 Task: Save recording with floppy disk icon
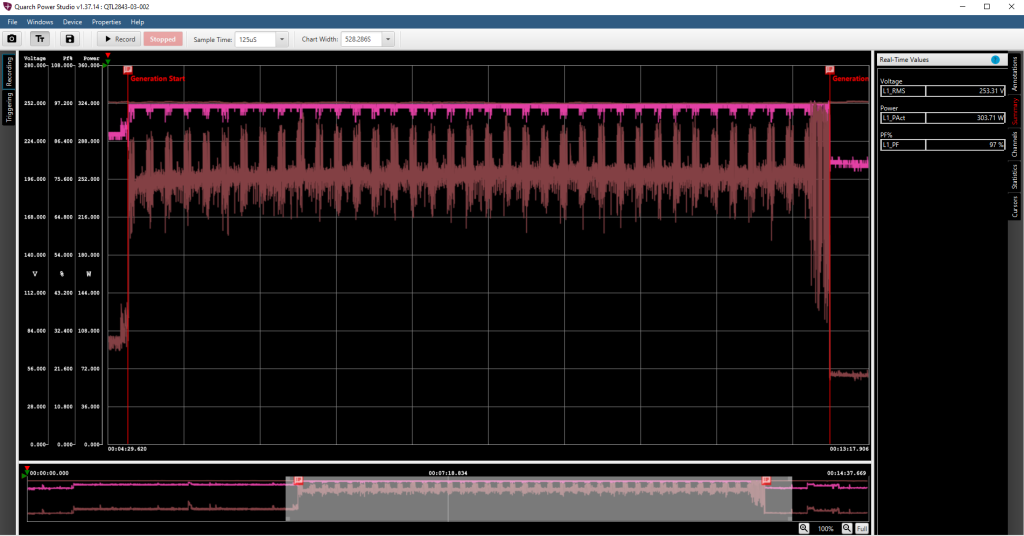pyautogui.click(x=70, y=39)
